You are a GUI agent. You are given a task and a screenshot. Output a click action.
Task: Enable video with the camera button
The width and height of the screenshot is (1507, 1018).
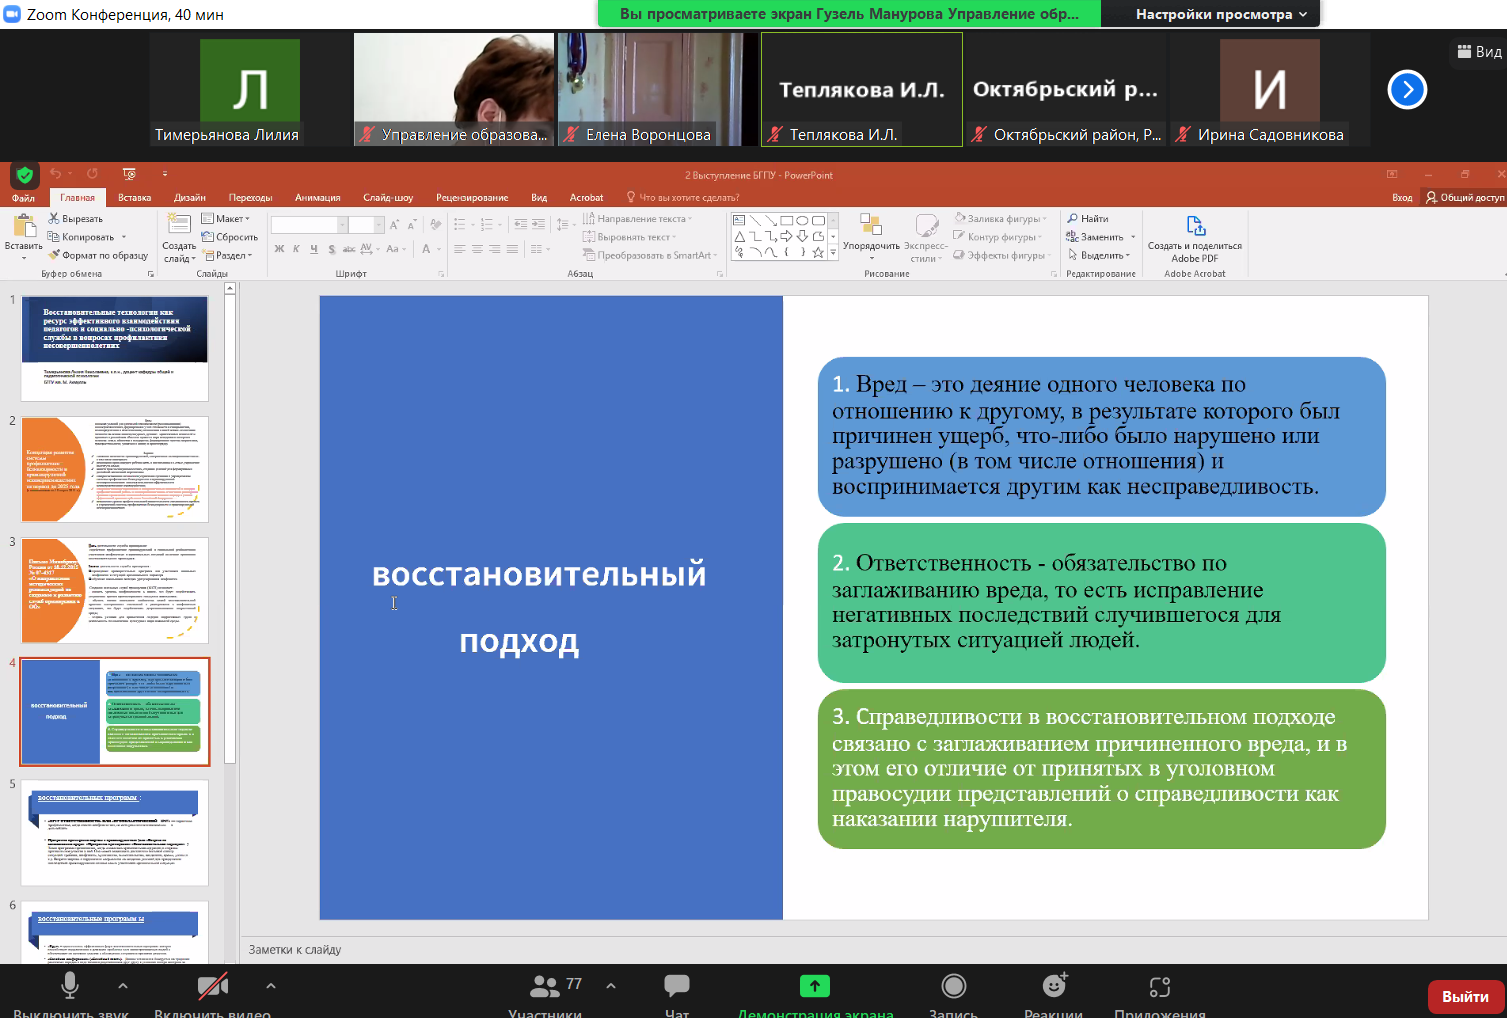coord(212,987)
